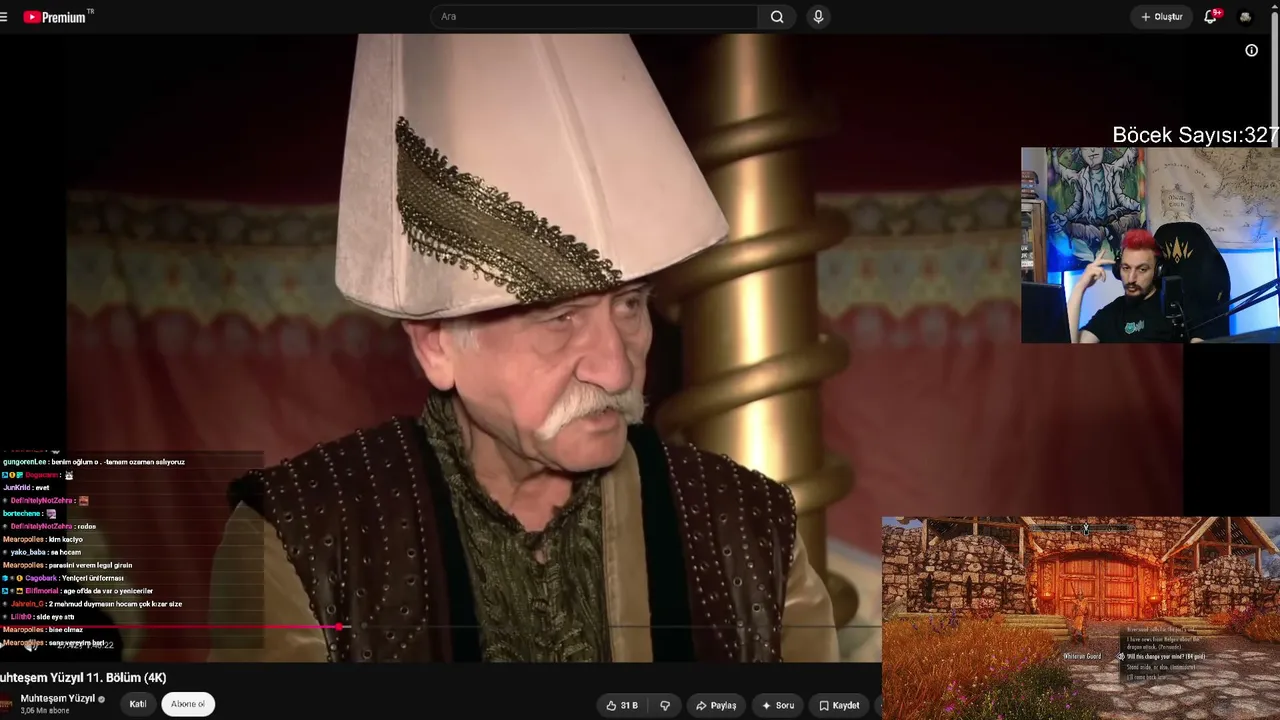This screenshot has width=1280, height=720.
Task: Click the 'Böcek Sayısı:327' counter text
Action: [x=1195, y=135]
